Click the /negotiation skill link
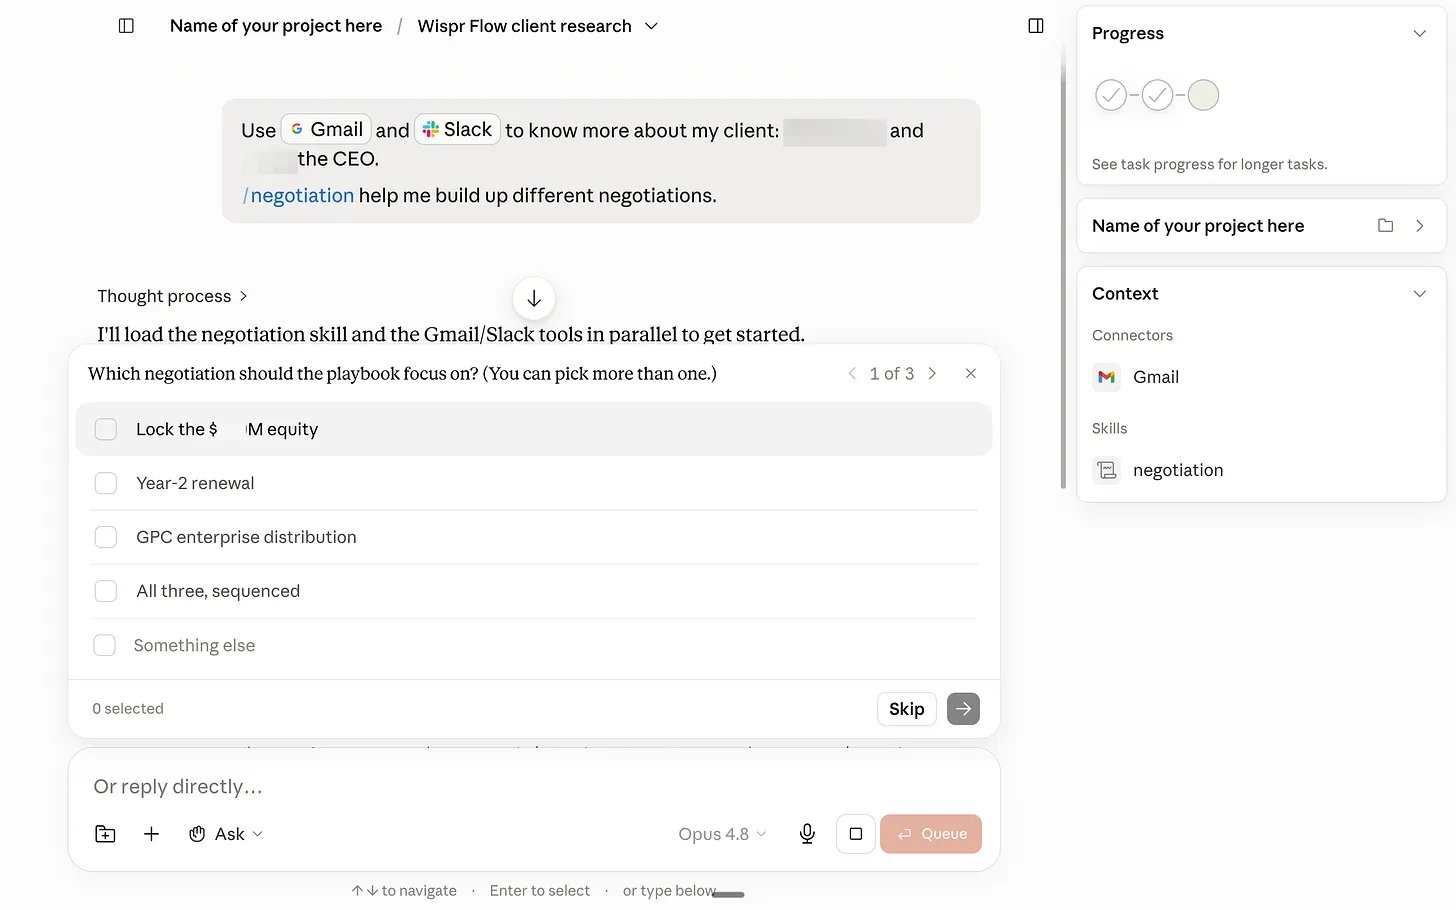This screenshot has height=910, width=1456. (298, 195)
